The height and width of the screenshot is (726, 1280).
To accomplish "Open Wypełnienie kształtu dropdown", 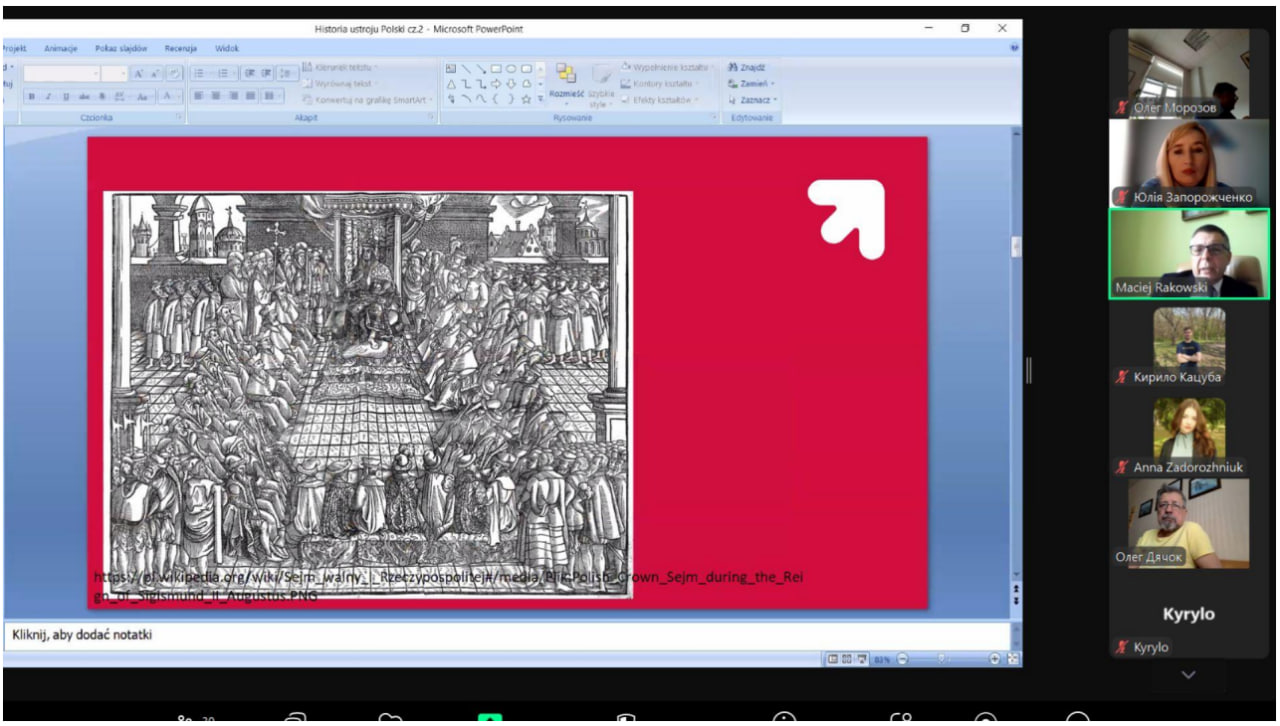I will pos(669,67).
